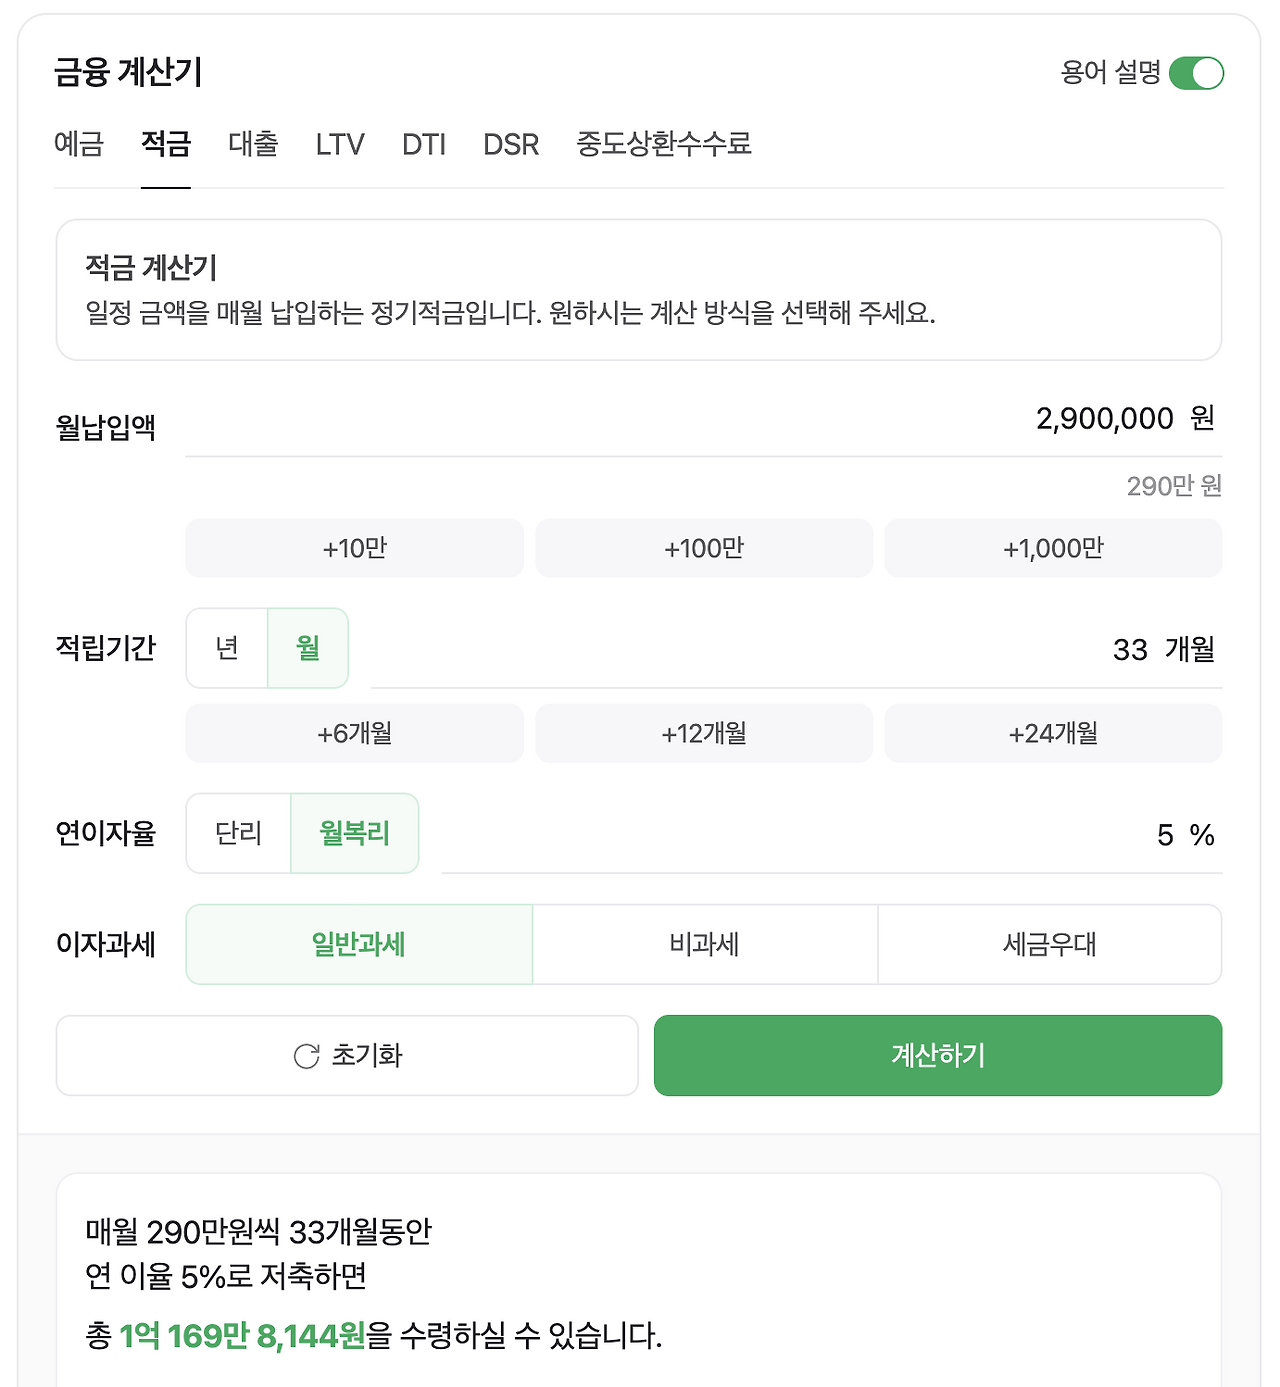Click the 연이자율 percentage input field
1280x1387 pixels.
coord(1000,835)
